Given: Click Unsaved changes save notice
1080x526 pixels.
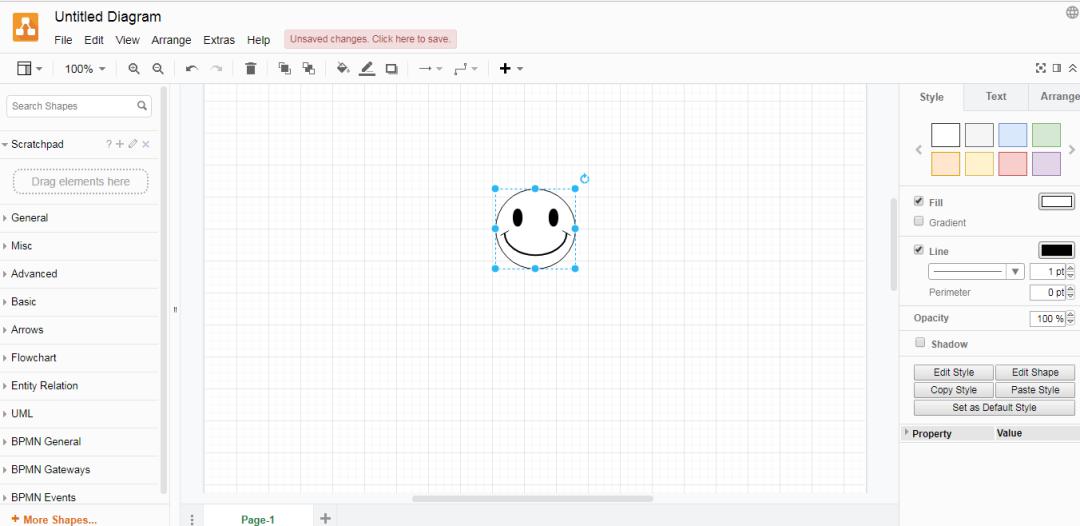Looking at the screenshot, I should coord(371,39).
